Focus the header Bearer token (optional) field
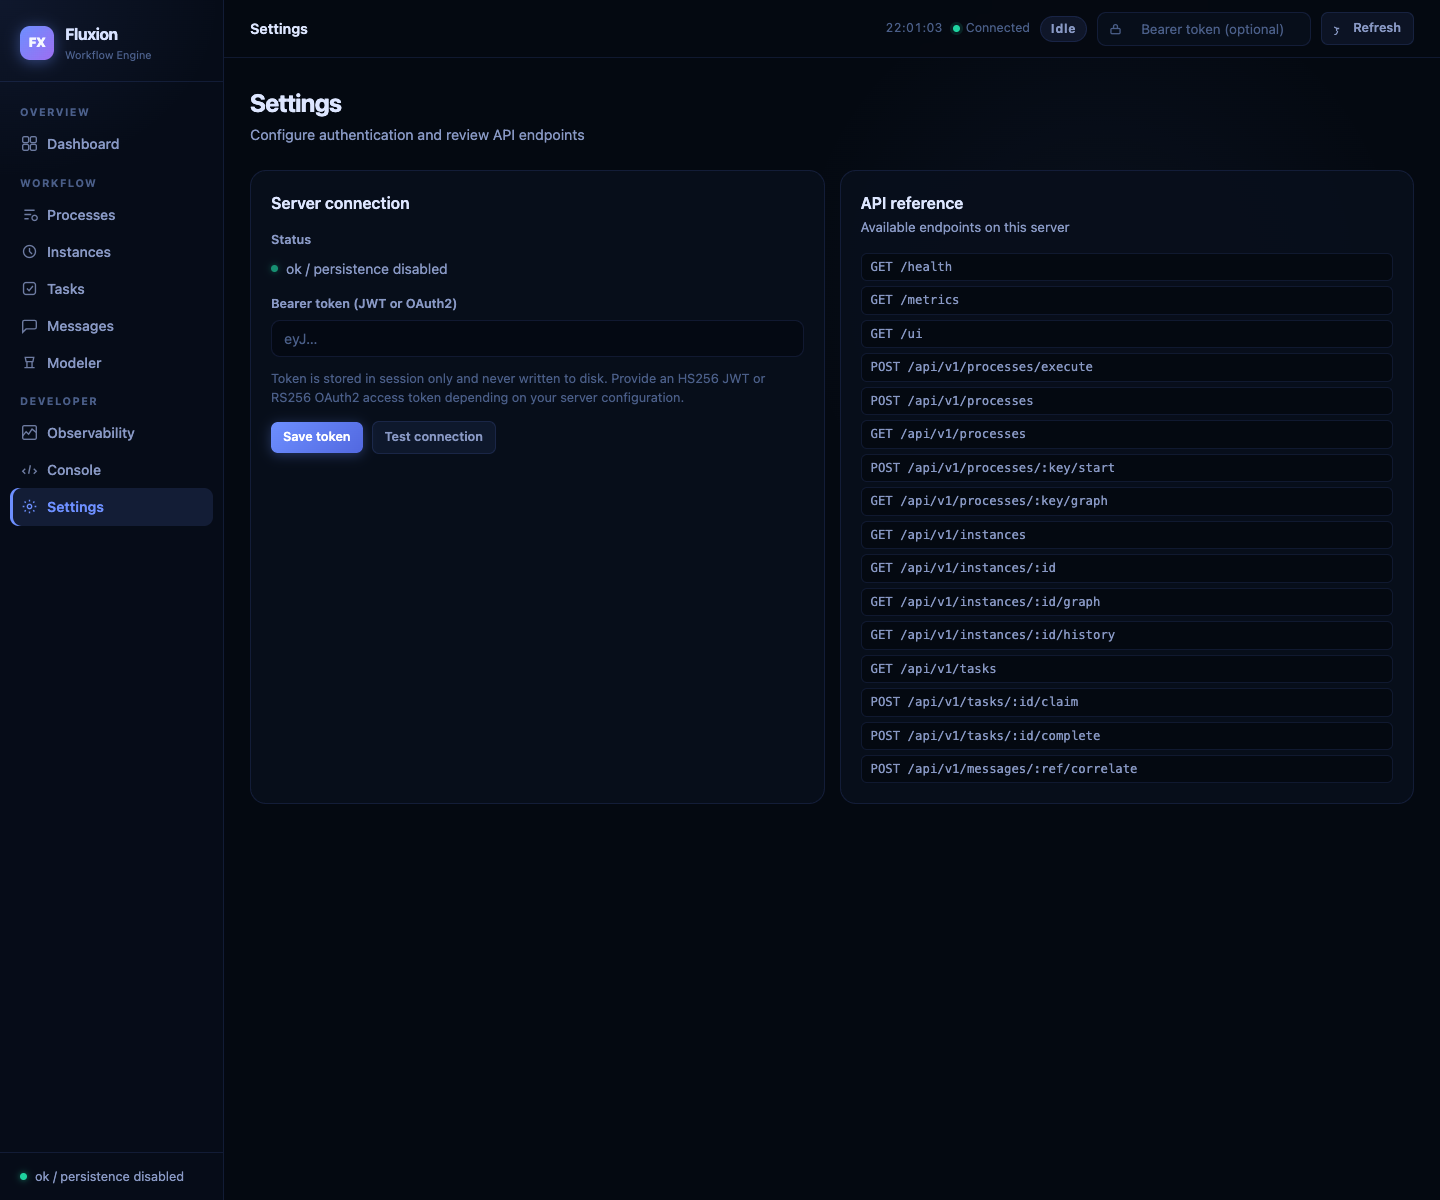The height and width of the screenshot is (1200, 1440). tap(1204, 29)
